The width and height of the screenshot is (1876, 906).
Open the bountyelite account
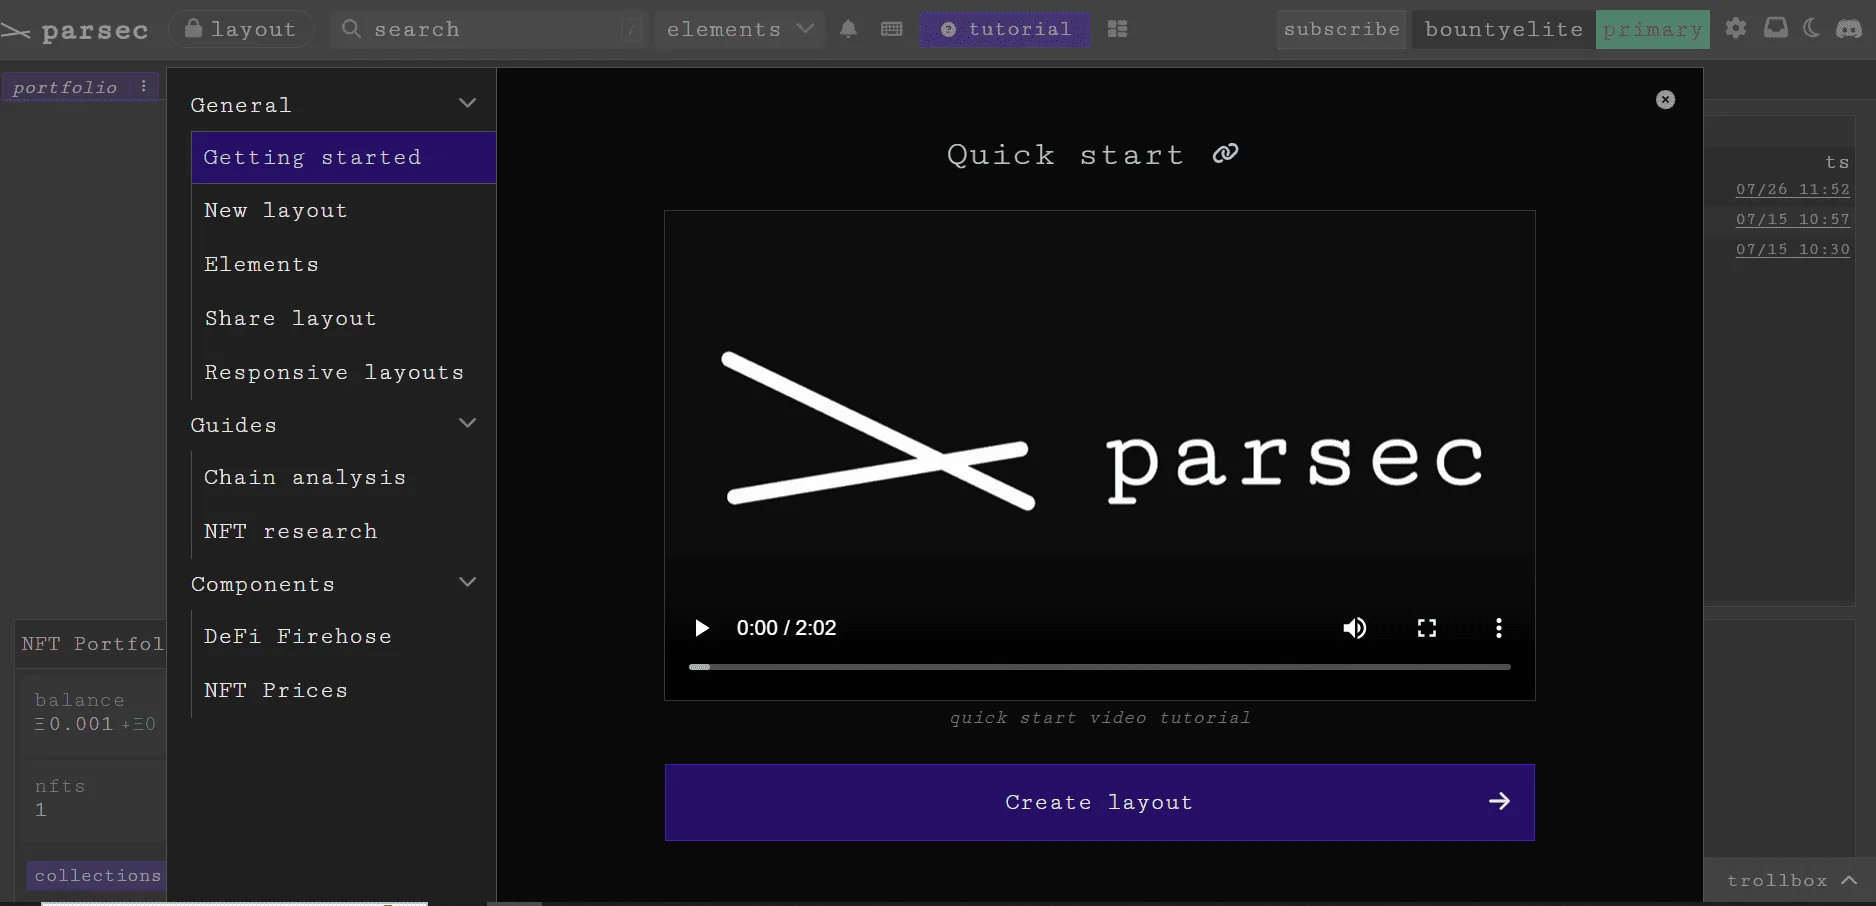[x=1504, y=29]
